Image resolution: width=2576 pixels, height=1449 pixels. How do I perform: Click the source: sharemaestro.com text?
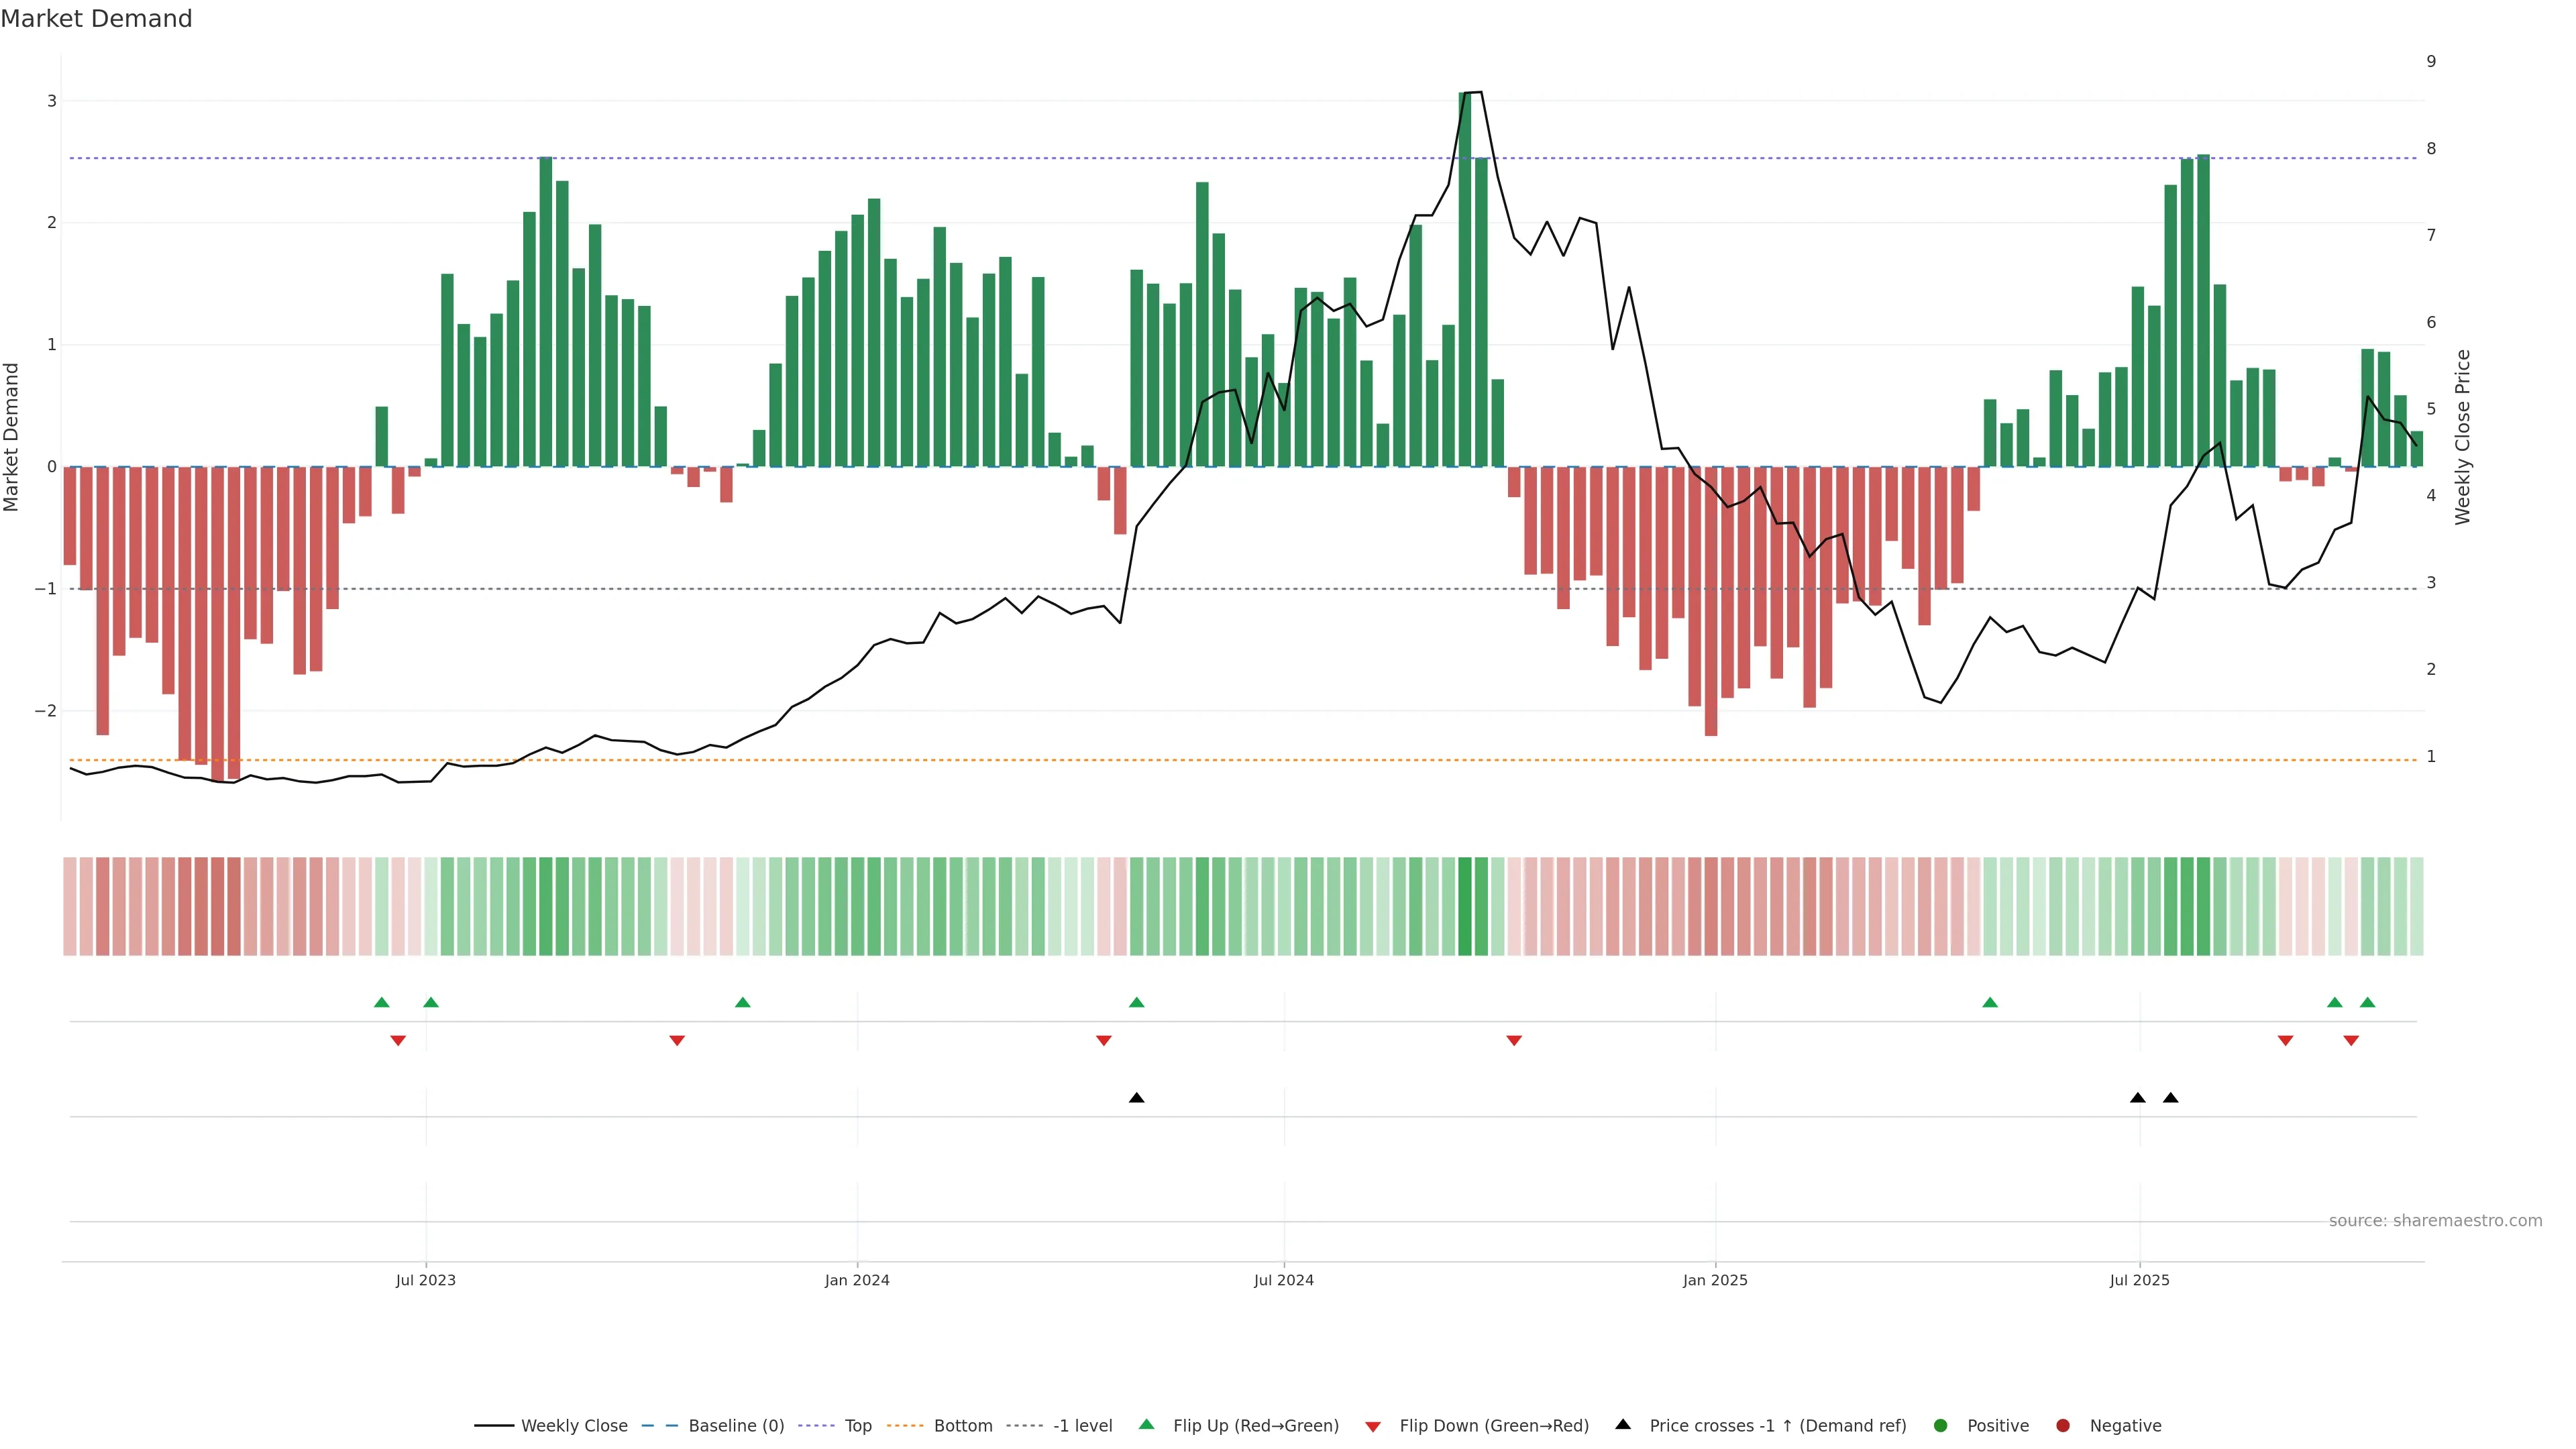click(x=2435, y=1221)
